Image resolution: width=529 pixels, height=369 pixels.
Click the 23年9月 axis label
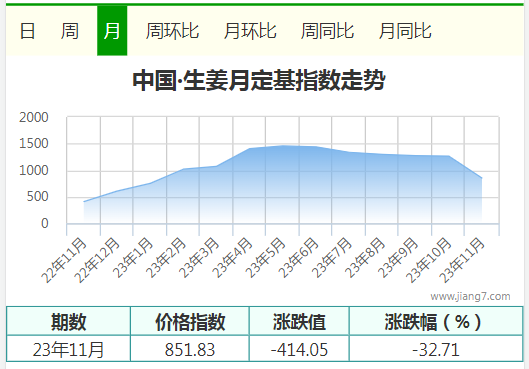(x=397, y=257)
